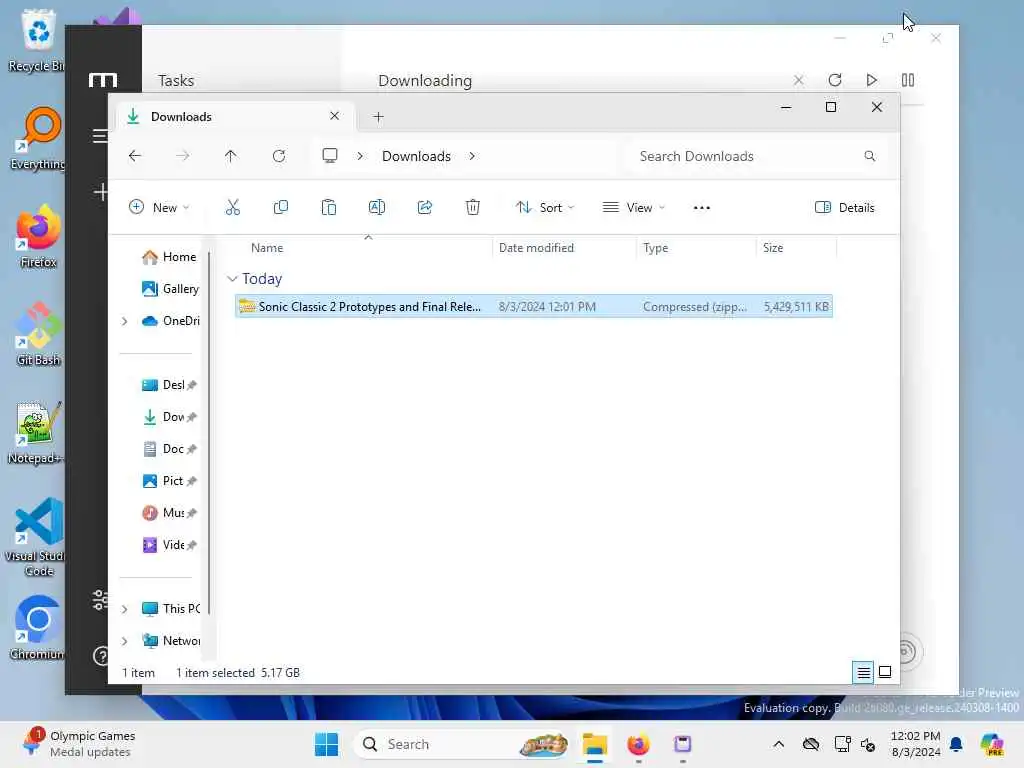Click the Share icon in toolbar
The height and width of the screenshot is (768, 1024).
pos(424,208)
